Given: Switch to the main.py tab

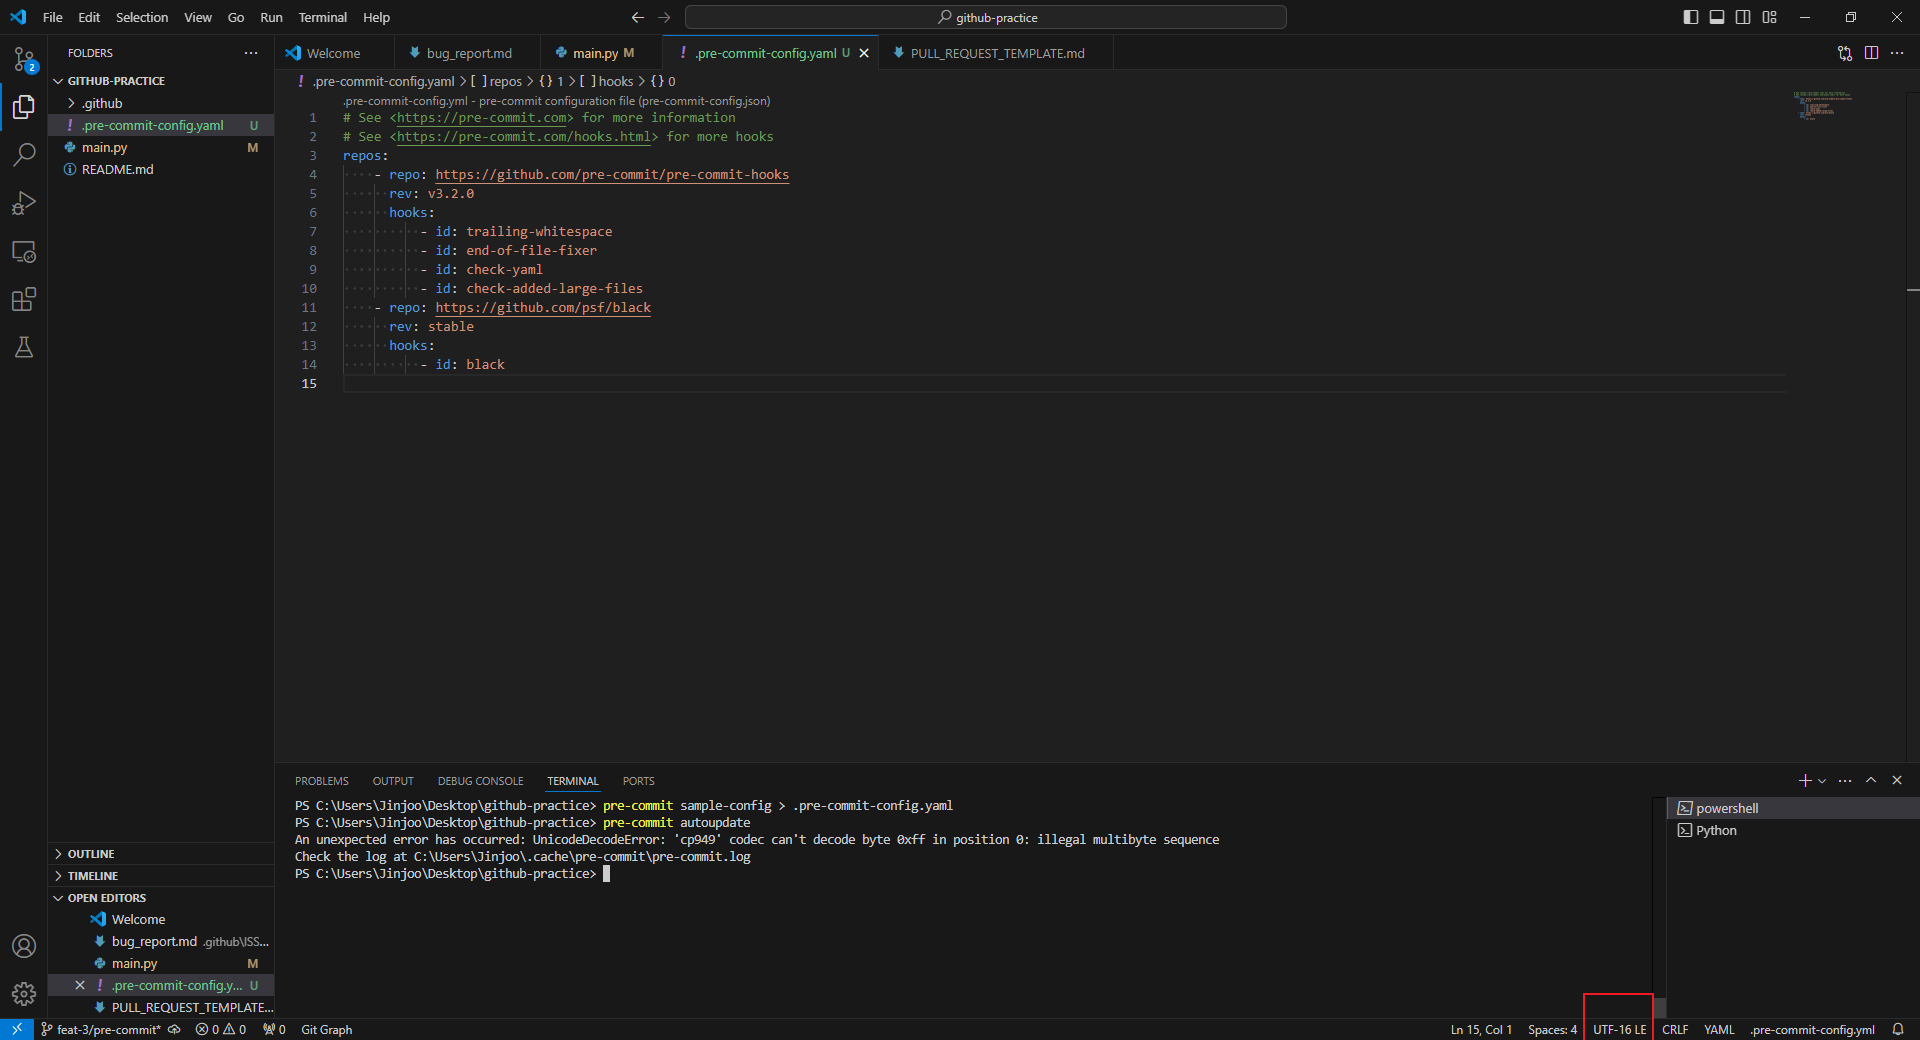Looking at the screenshot, I should (x=600, y=53).
